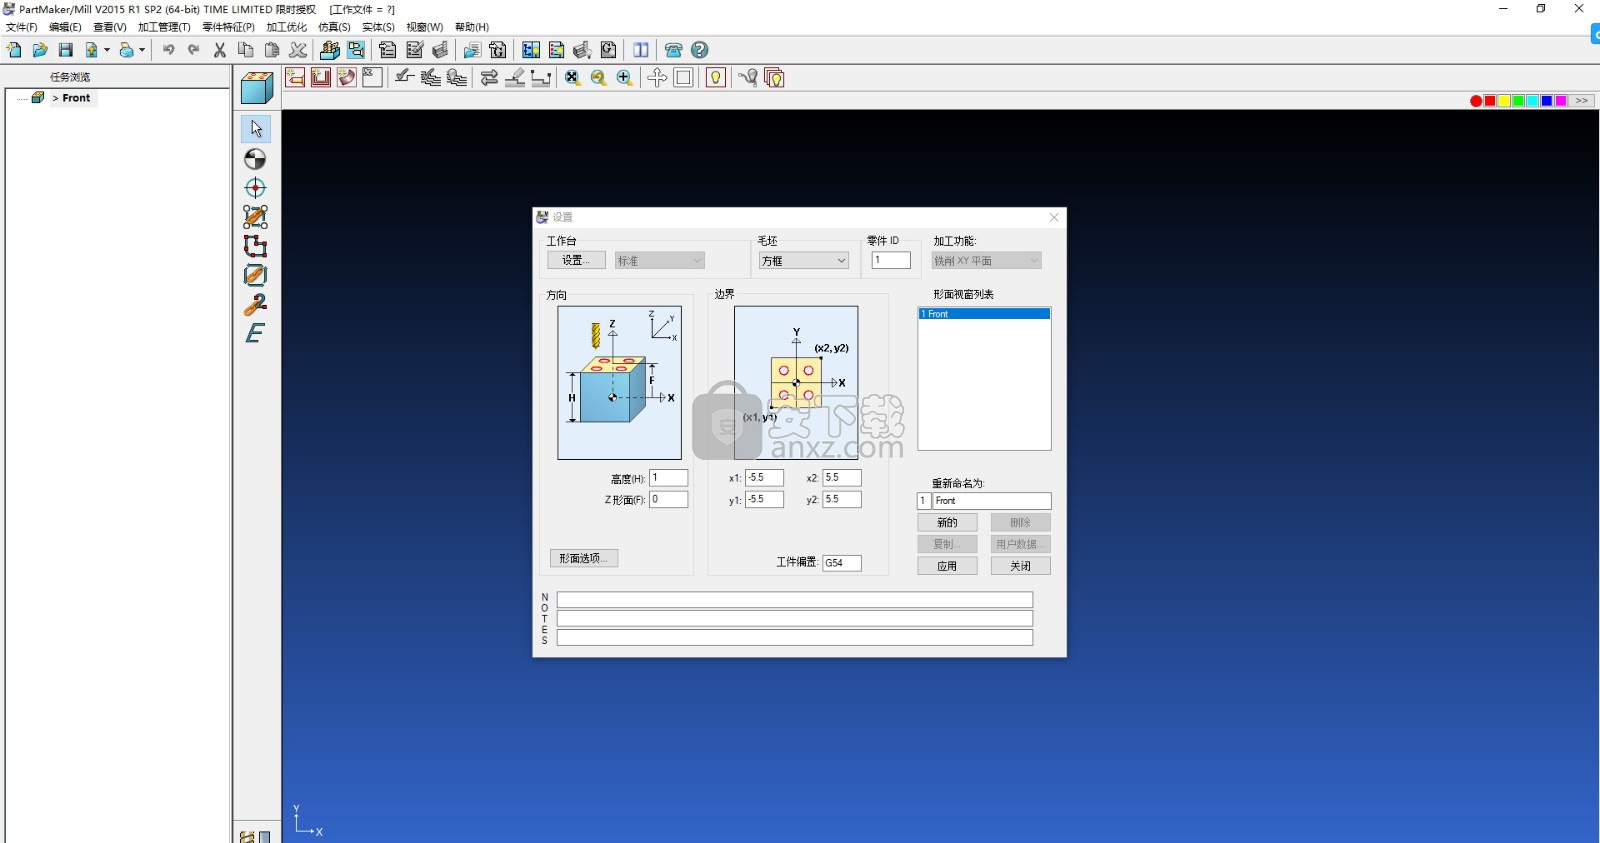Click the first NOTES text line

click(795, 600)
